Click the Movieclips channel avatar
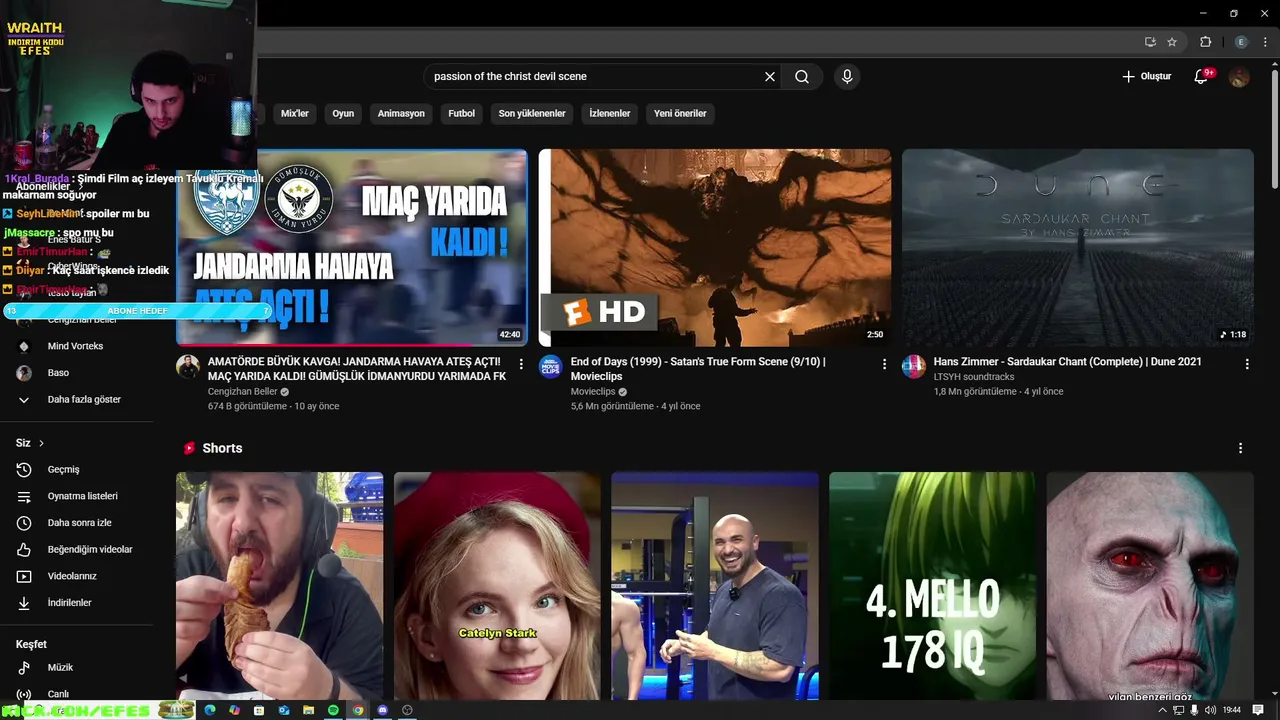1280x720 pixels. [551, 366]
